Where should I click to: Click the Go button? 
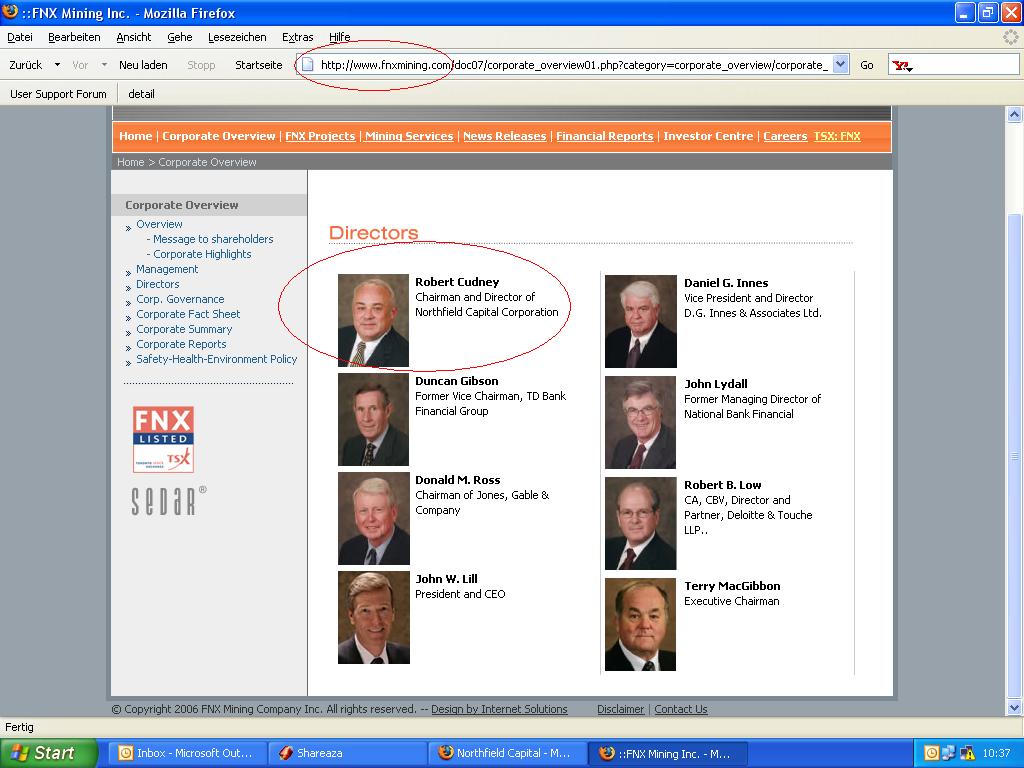(867, 65)
